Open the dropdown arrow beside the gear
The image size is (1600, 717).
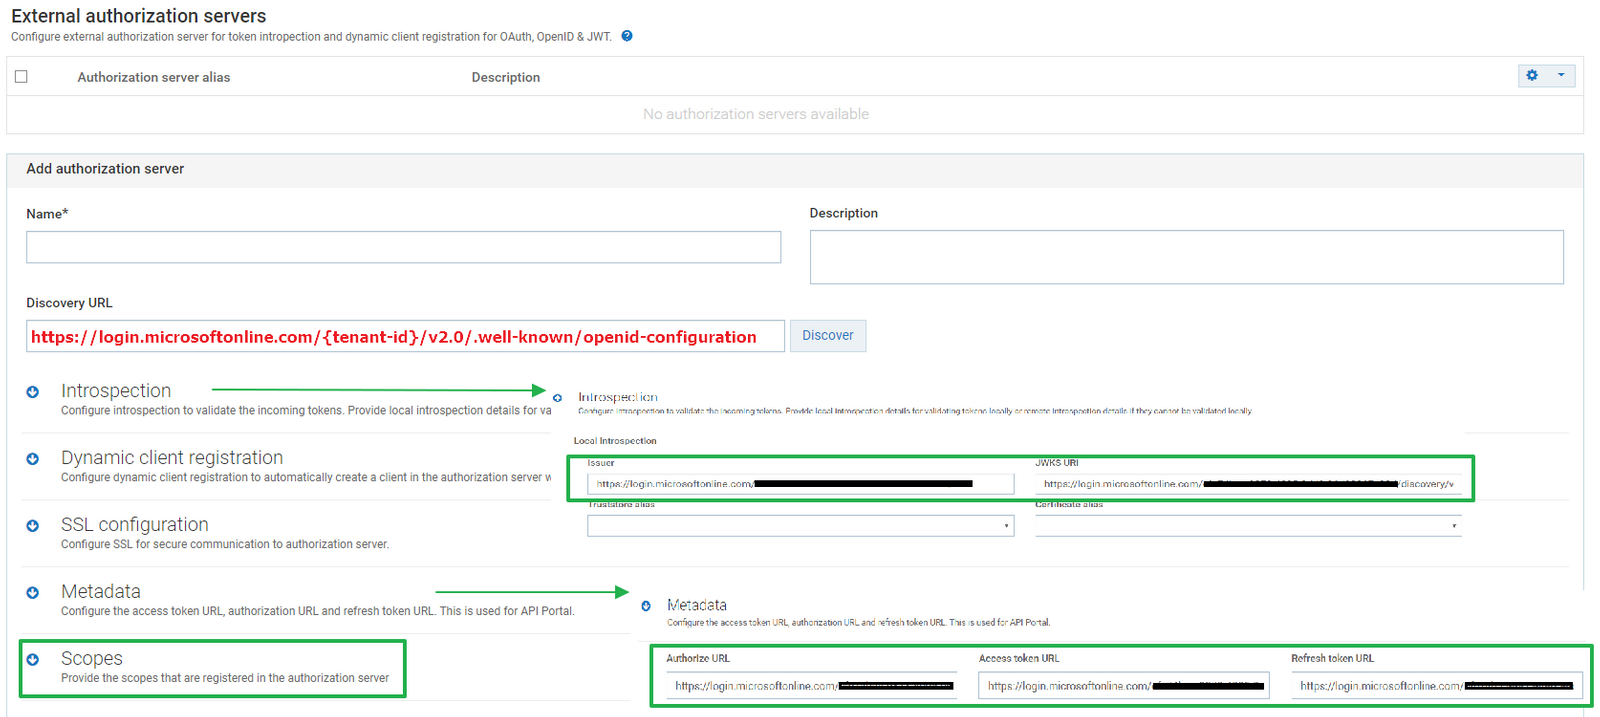tap(1560, 76)
